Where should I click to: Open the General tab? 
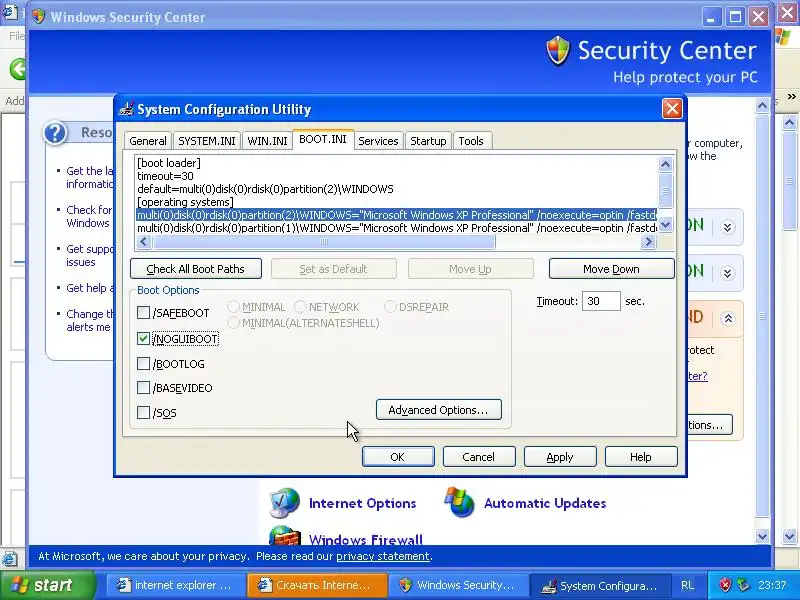(147, 141)
